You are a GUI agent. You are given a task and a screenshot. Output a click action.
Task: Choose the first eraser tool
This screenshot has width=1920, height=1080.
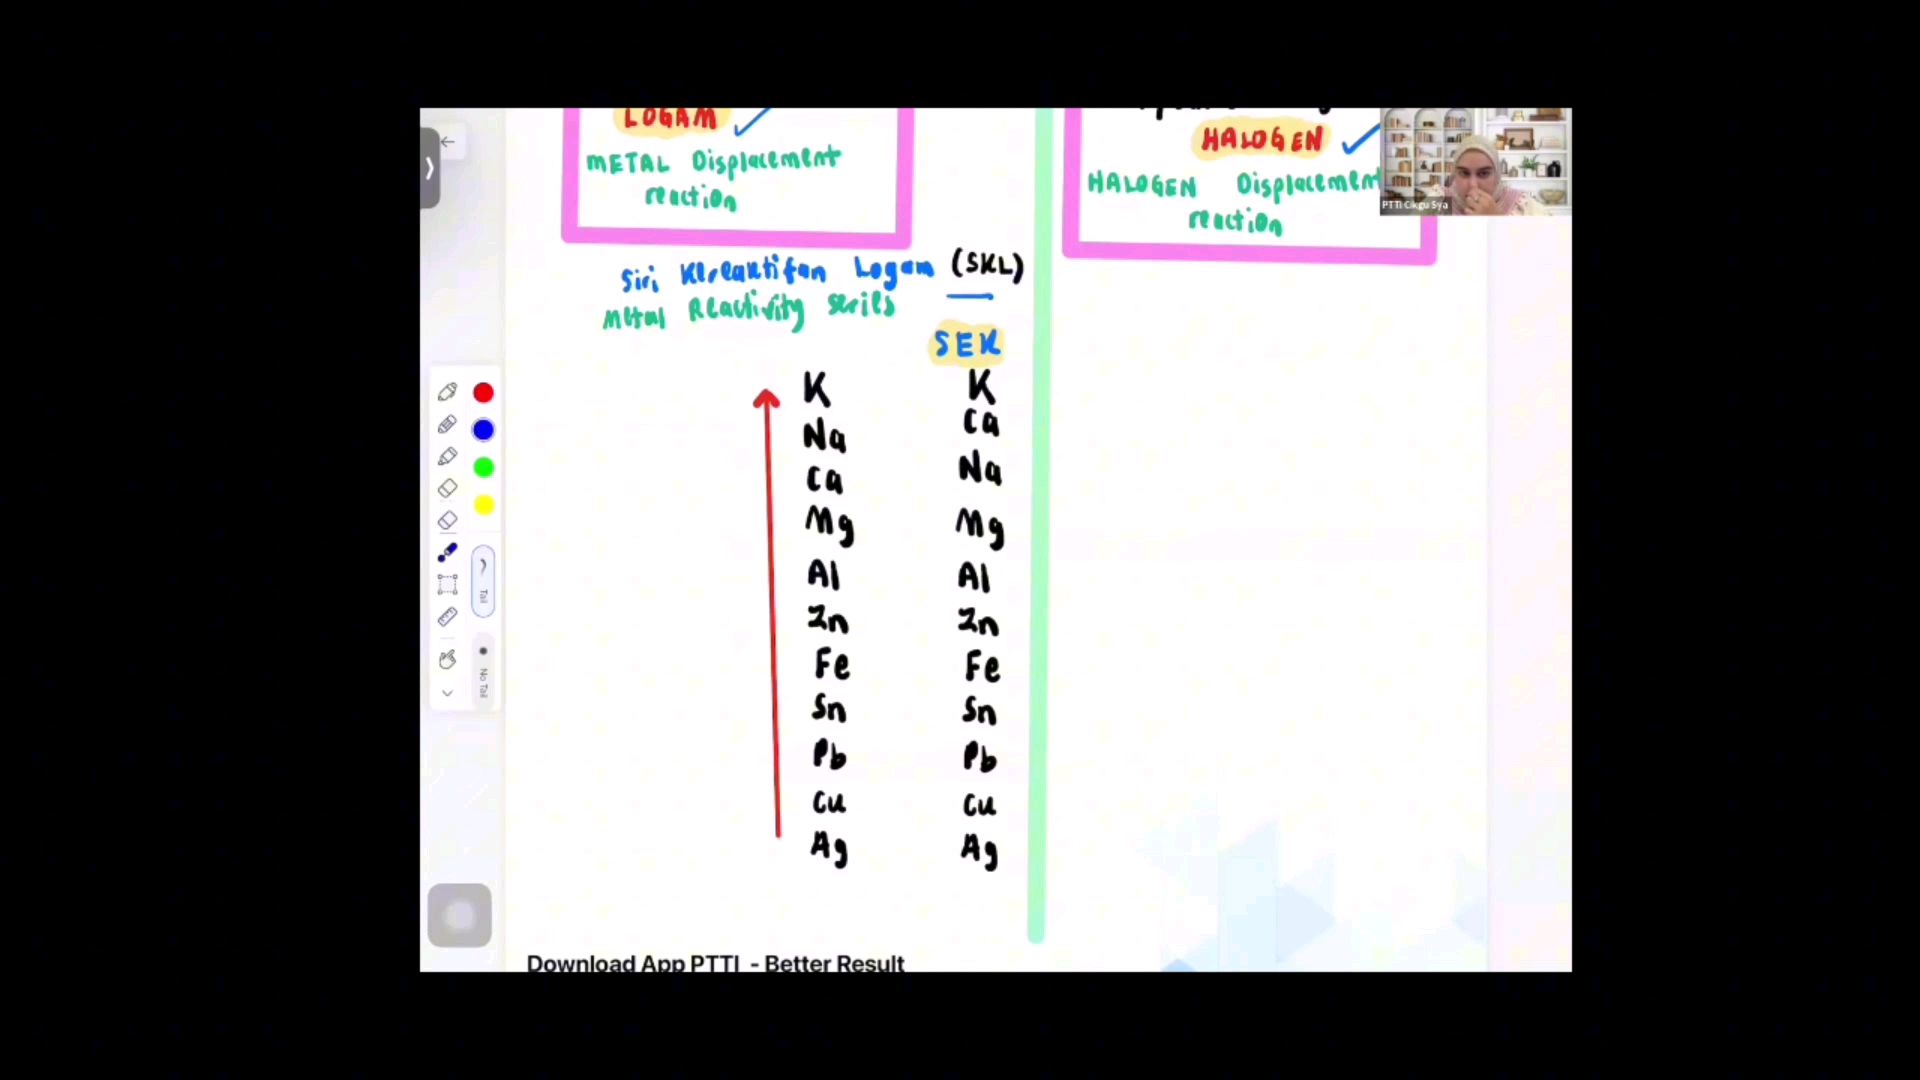447,488
